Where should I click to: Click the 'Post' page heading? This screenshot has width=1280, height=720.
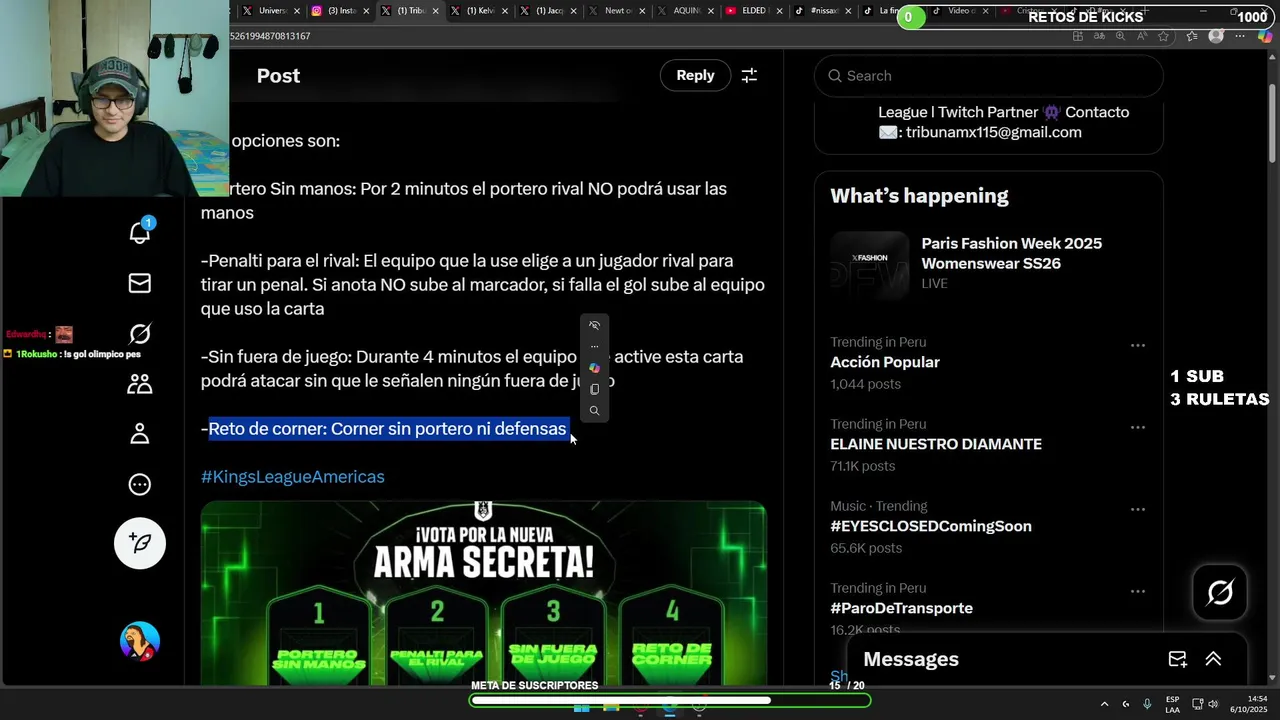(278, 76)
